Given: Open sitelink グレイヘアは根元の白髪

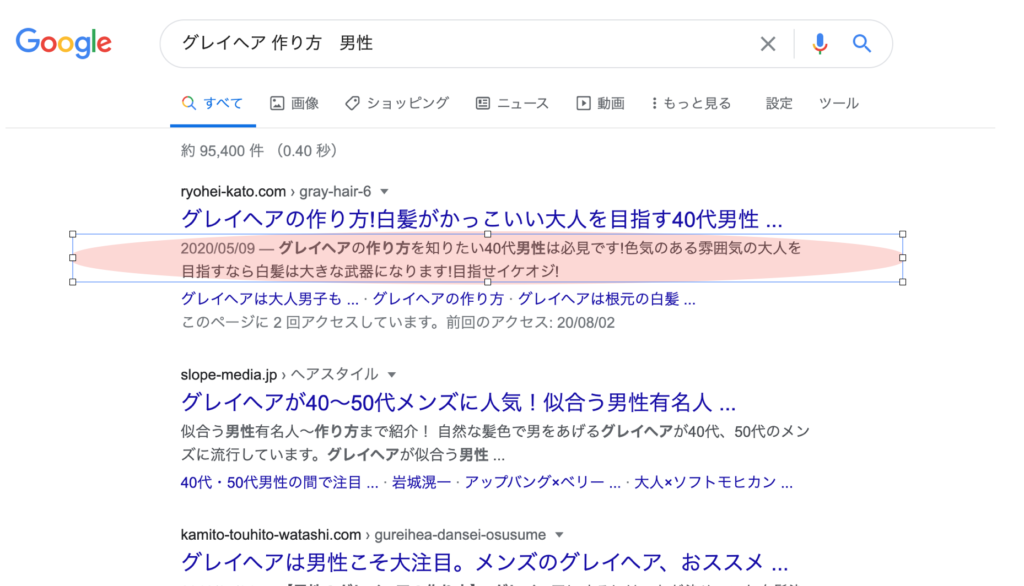Looking at the screenshot, I should tap(607, 299).
